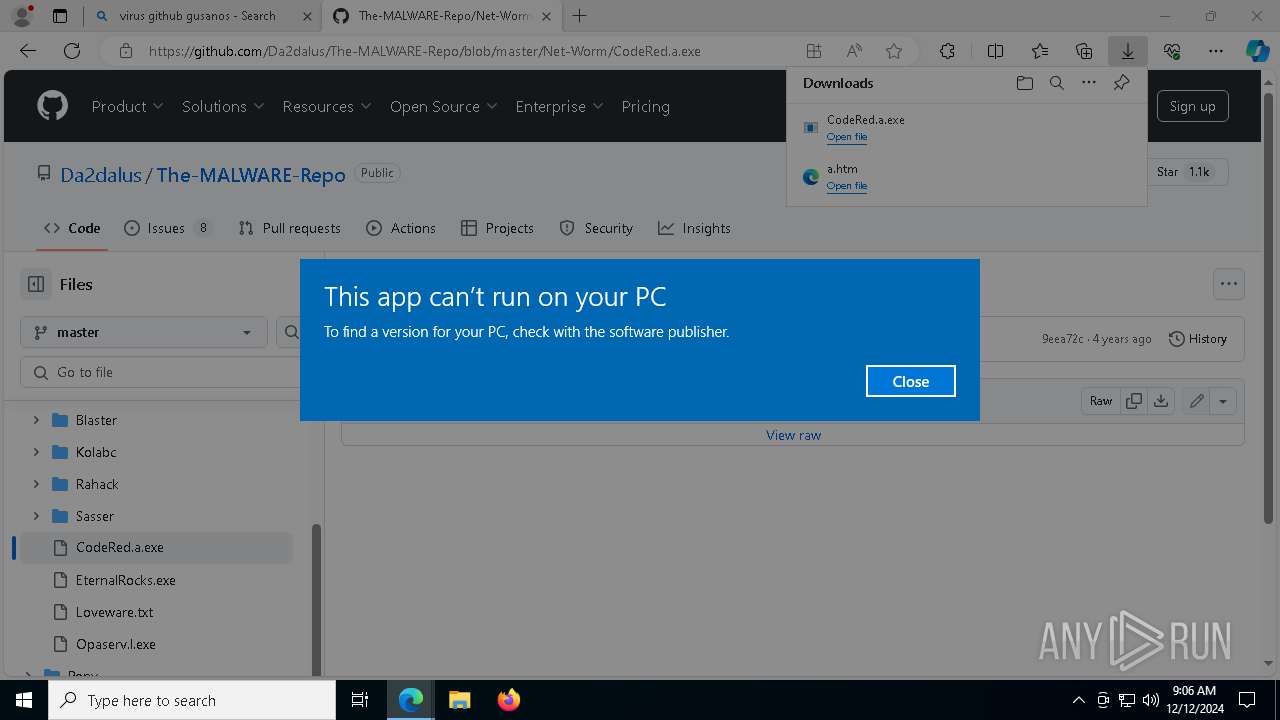Open the Pull requests tab

pos(290,228)
